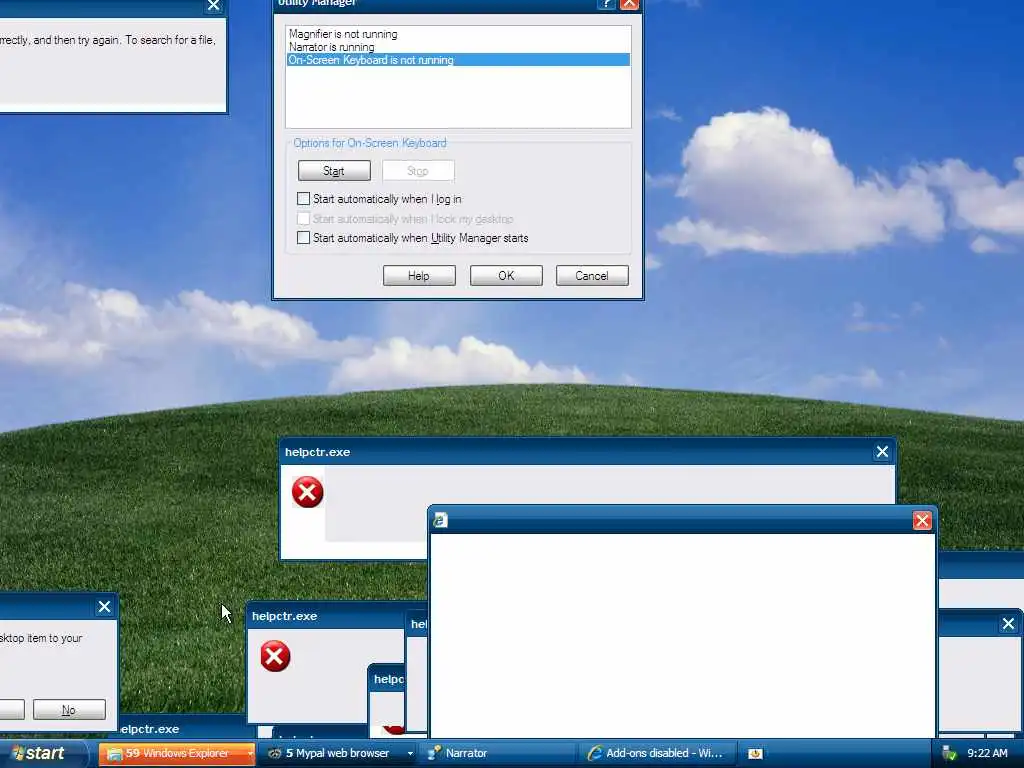
Task: Confirm Utility Manager with OK
Action: (x=506, y=276)
